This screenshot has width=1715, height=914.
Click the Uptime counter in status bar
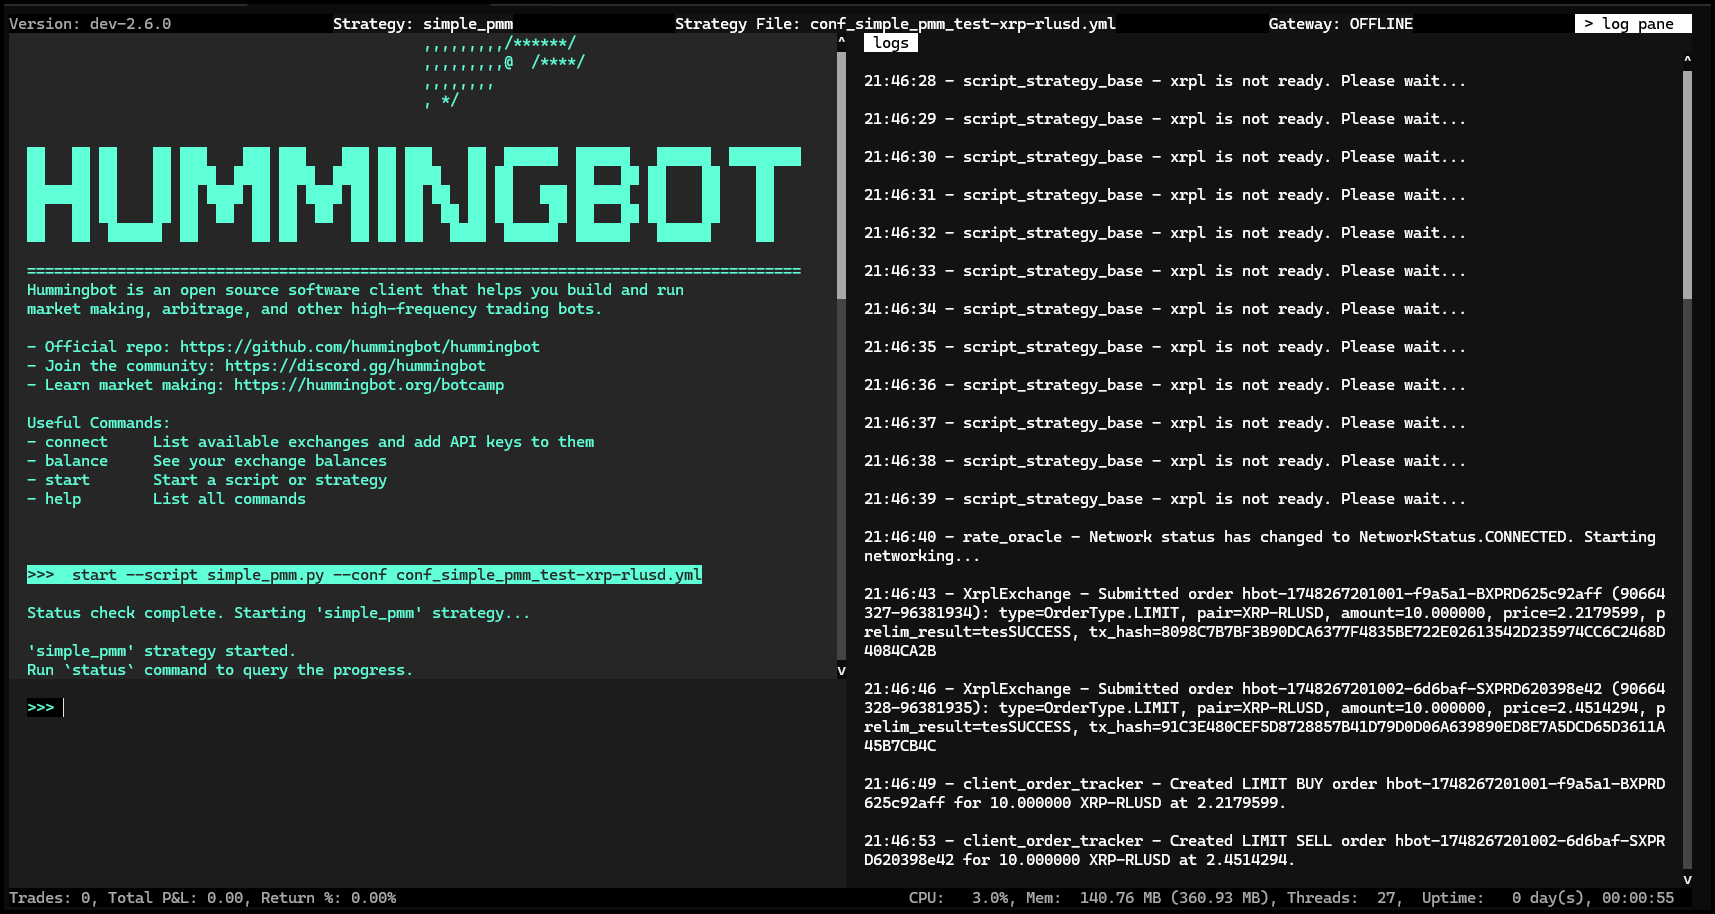[x=1547, y=898]
